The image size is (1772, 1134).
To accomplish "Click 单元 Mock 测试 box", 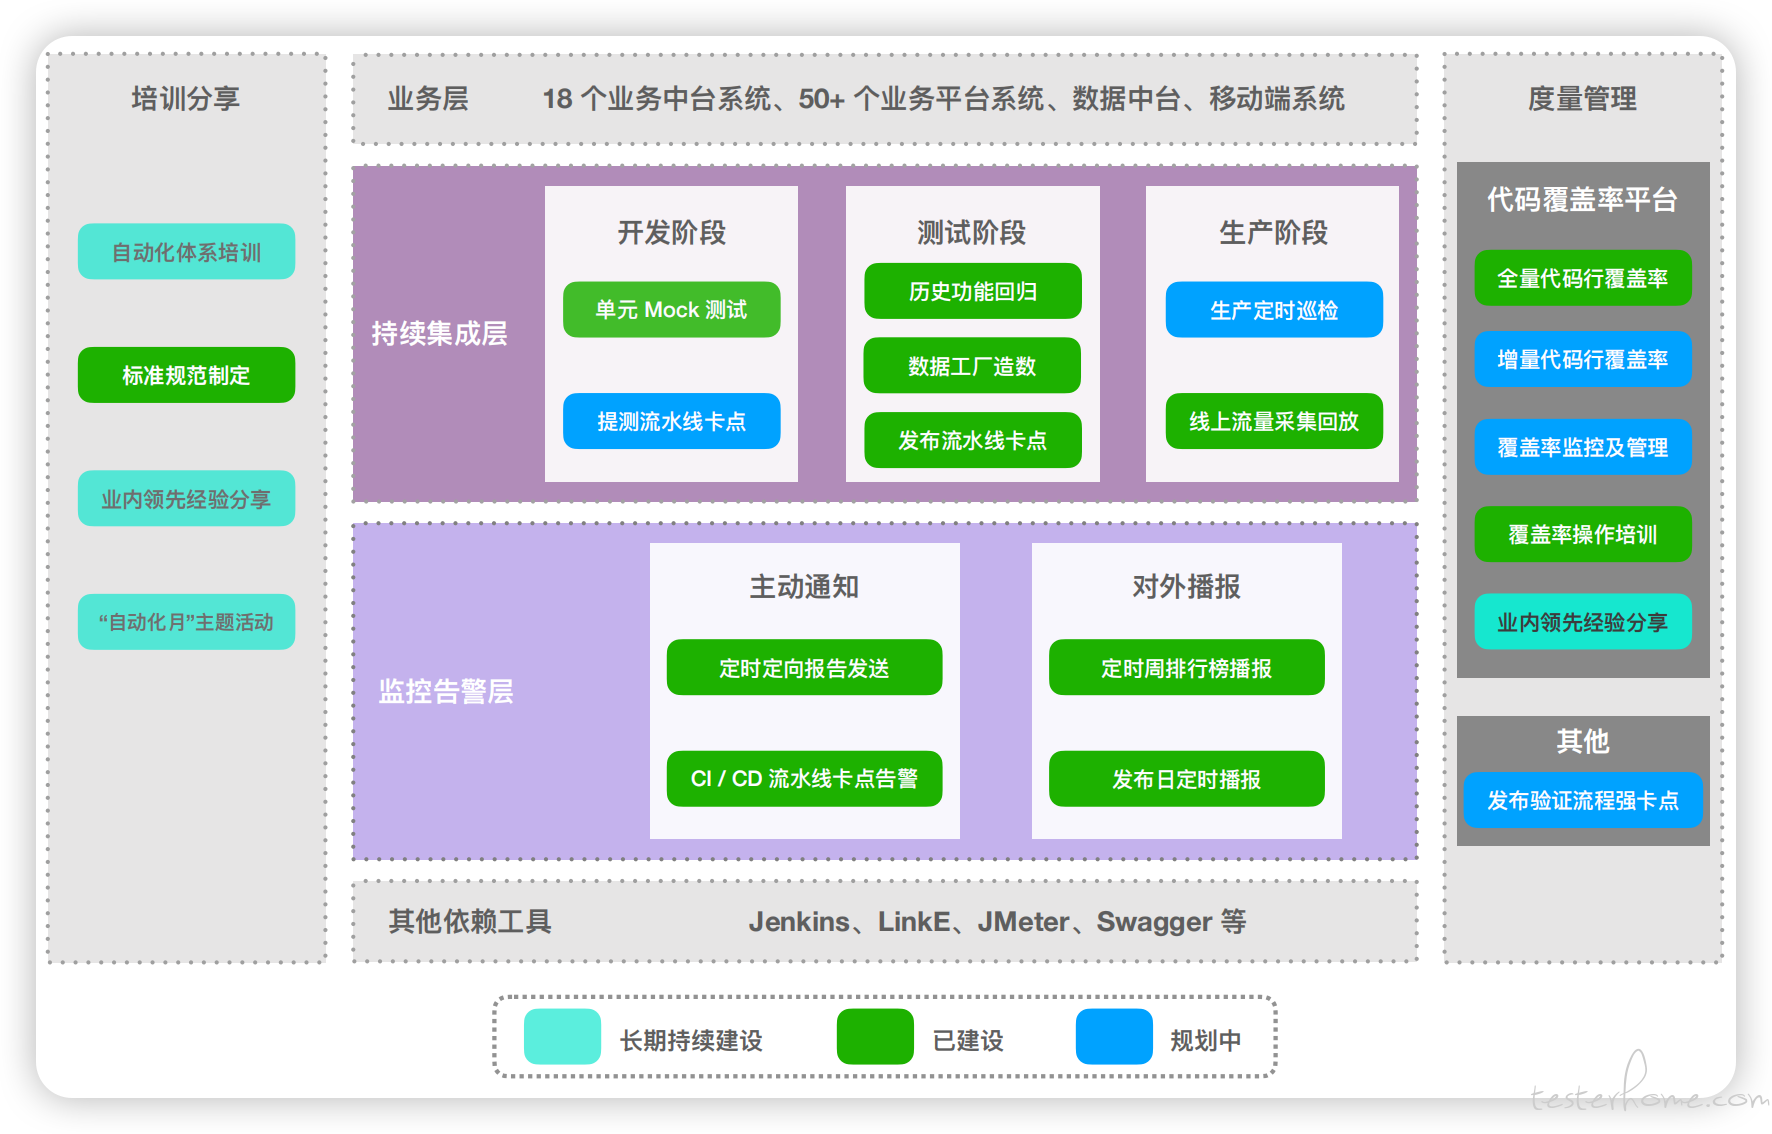I will [671, 309].
